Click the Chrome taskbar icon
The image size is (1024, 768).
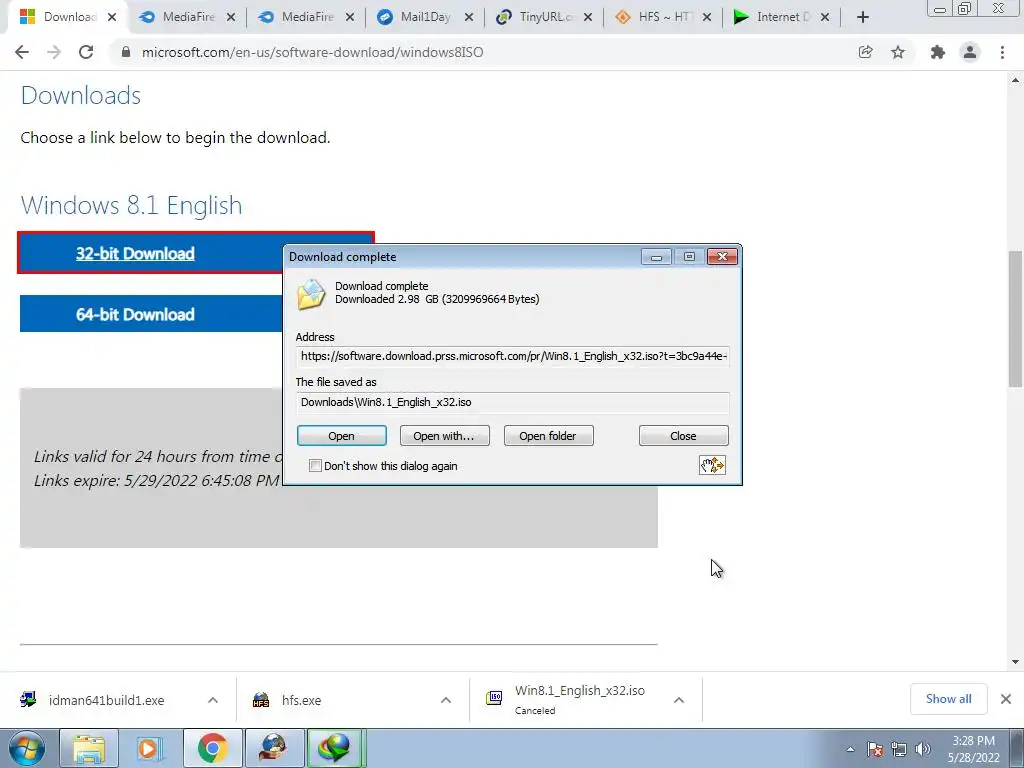(x=212, y=748)
